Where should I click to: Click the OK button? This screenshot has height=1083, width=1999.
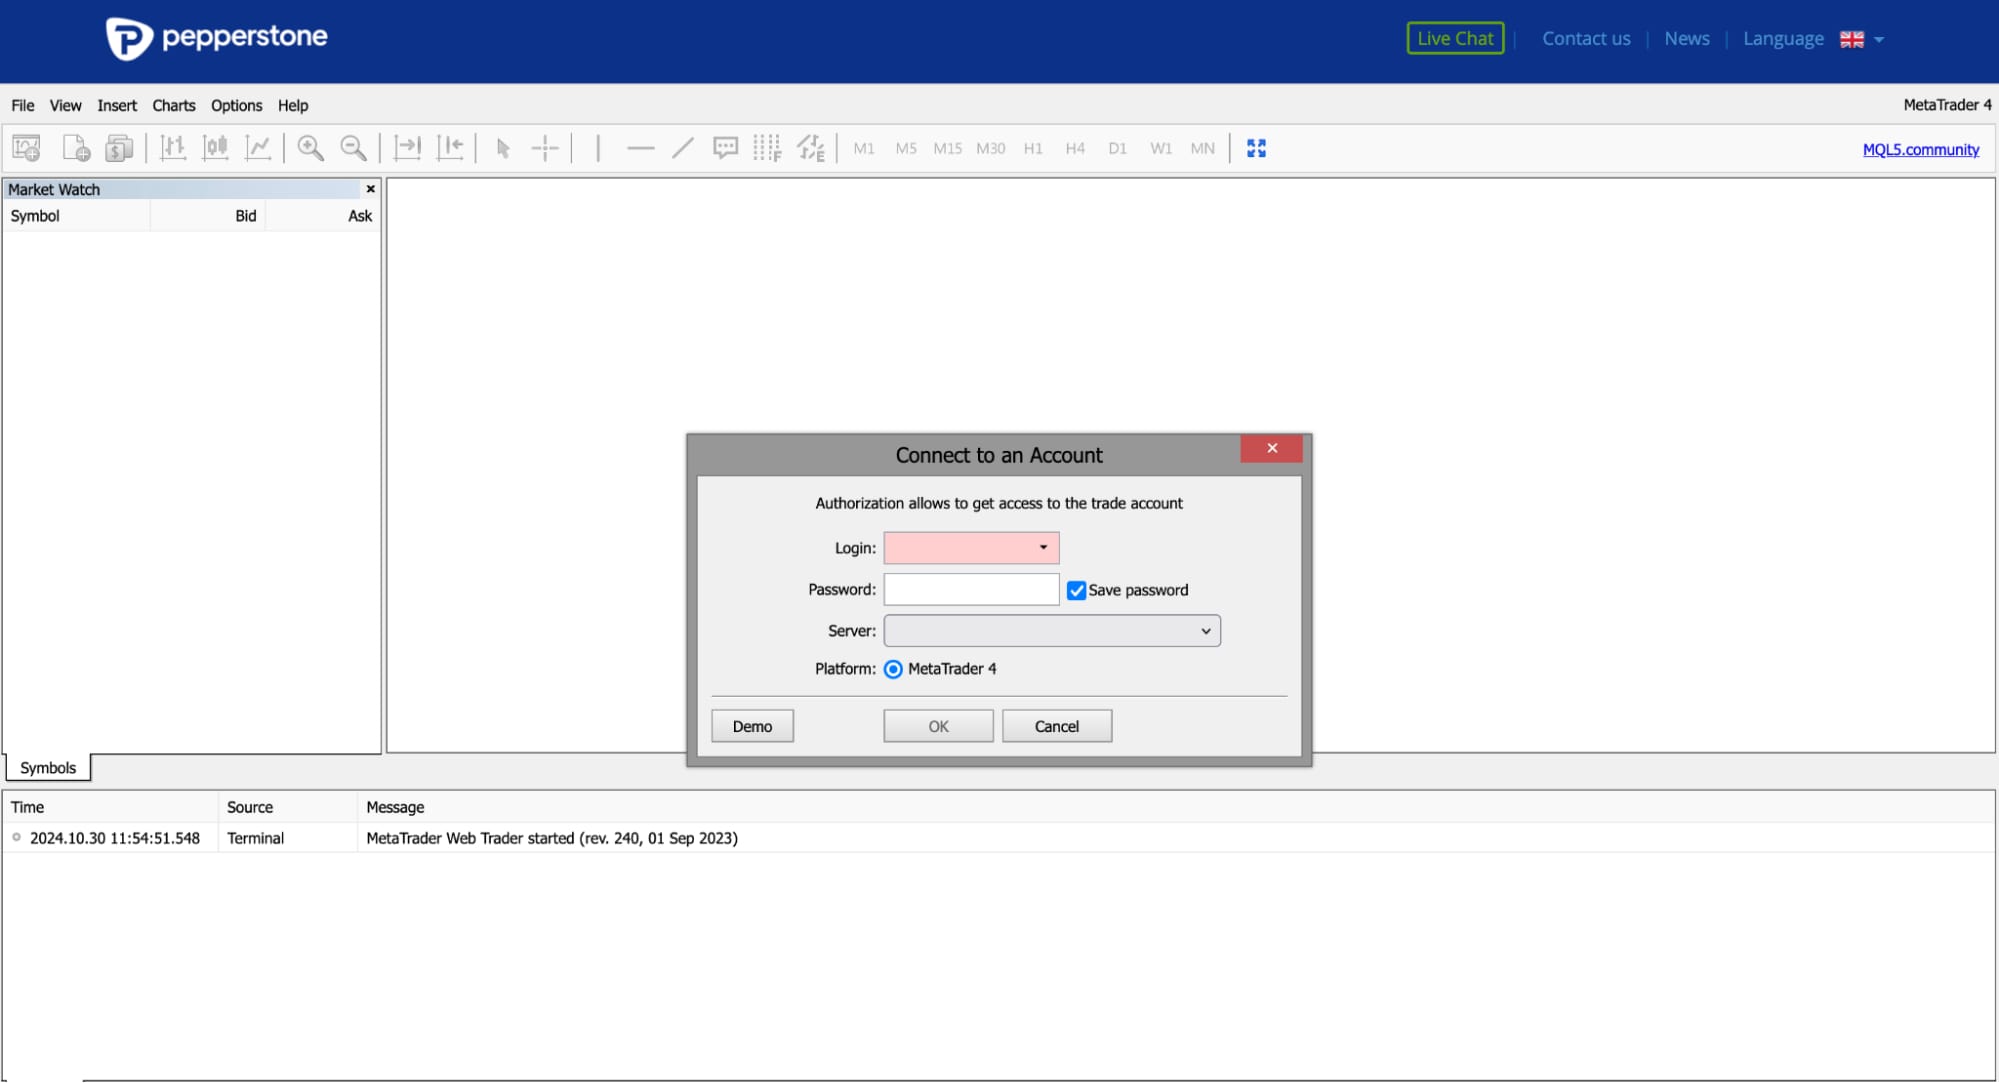[x=938, y=726]
